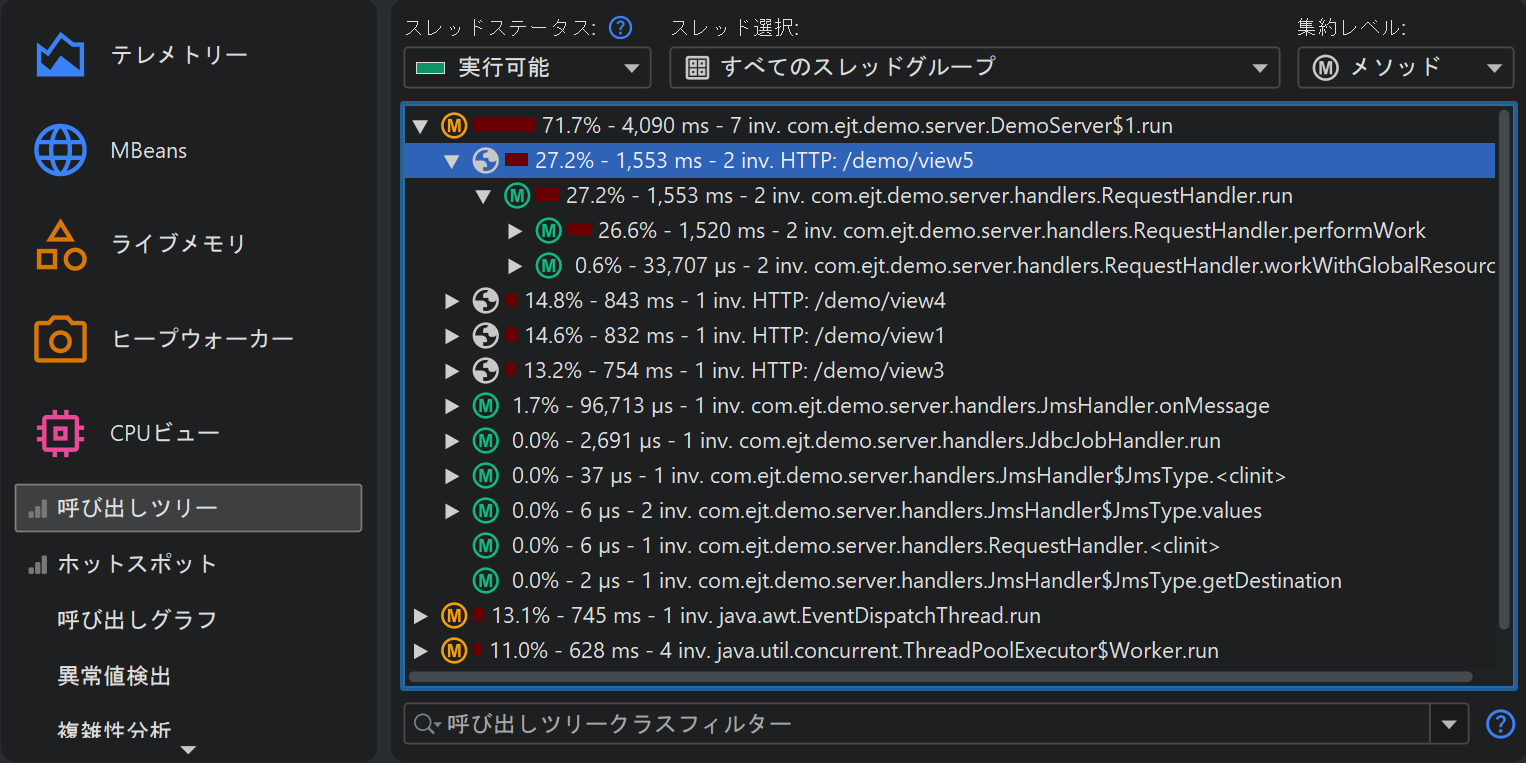
Task: Select the CPUビュー chip icon
Action: (x=60, y=433)
